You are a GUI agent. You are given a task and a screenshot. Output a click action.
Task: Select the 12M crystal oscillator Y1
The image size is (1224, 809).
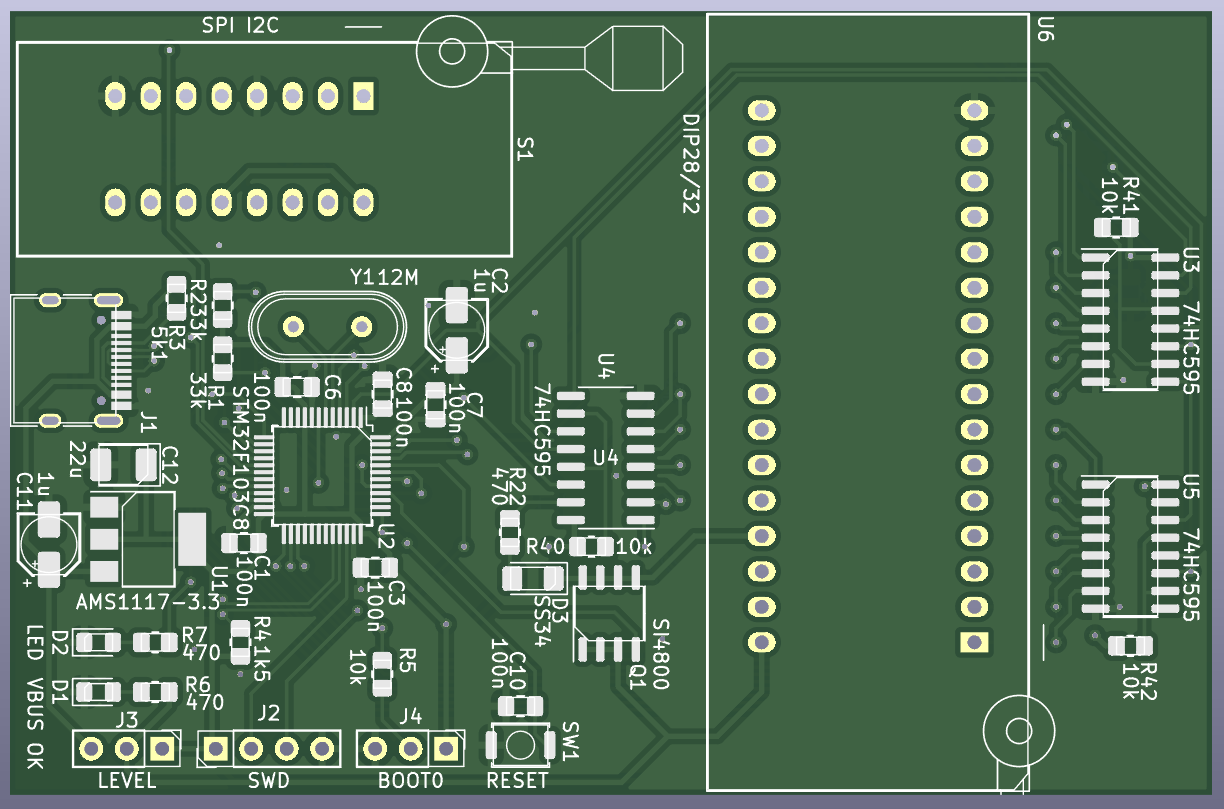[x=326, y=326]
